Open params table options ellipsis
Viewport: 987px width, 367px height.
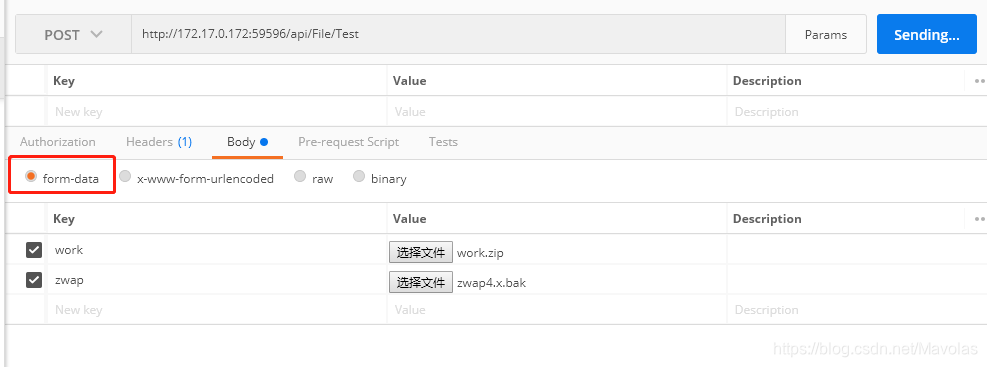click(979, 81)
